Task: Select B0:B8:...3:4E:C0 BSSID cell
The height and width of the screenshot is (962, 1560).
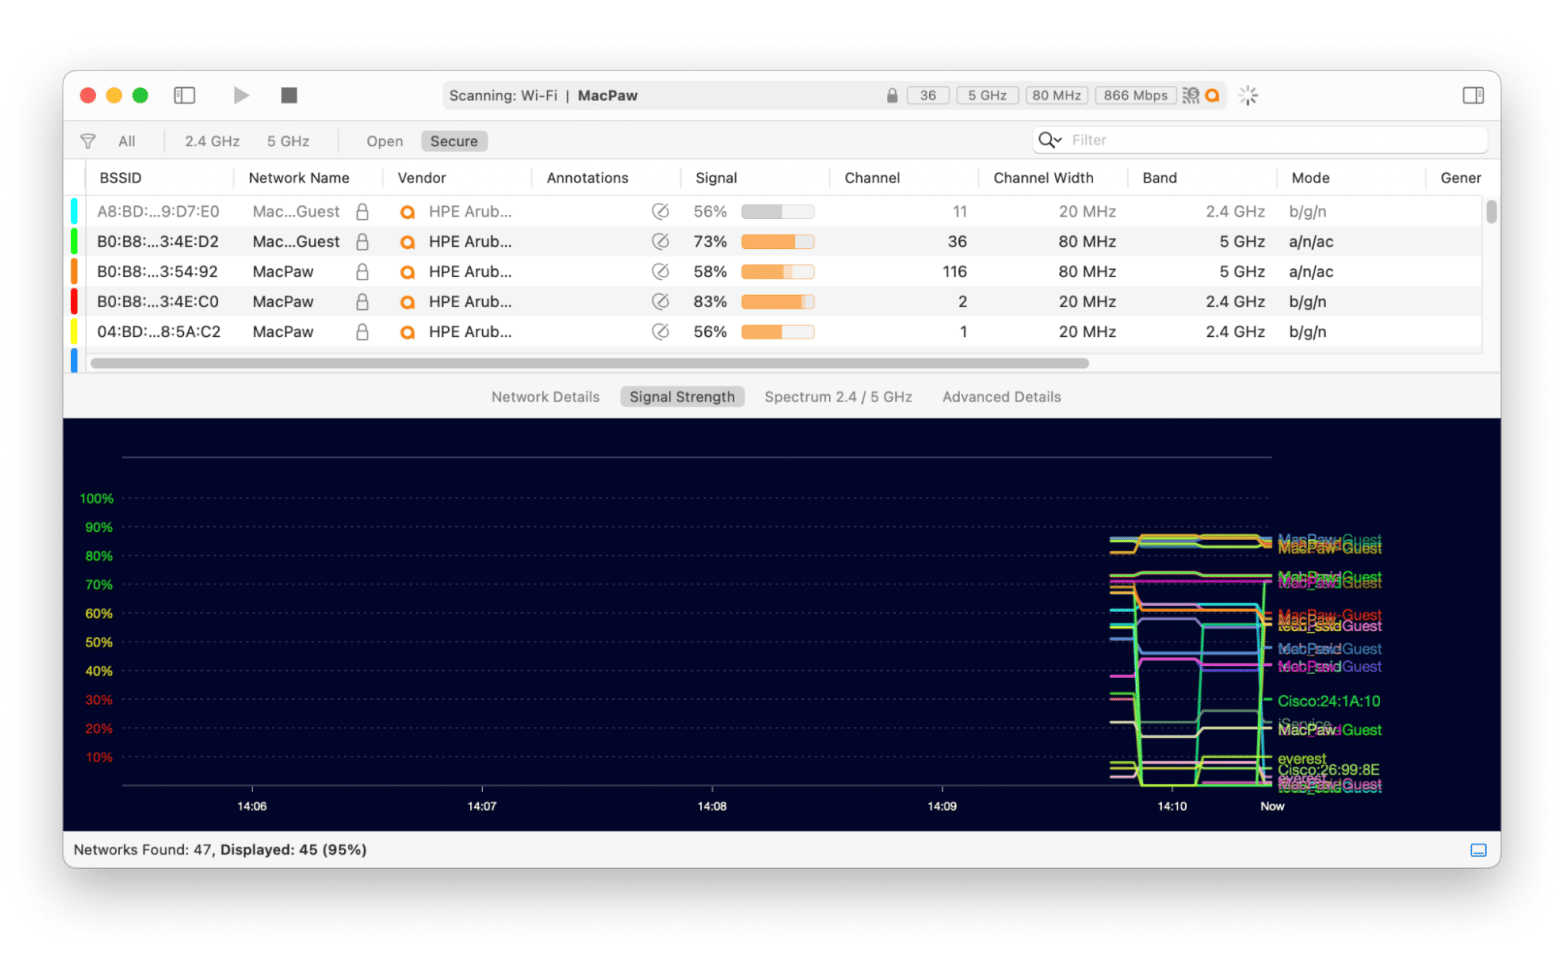Action: [x=158, y=301]
